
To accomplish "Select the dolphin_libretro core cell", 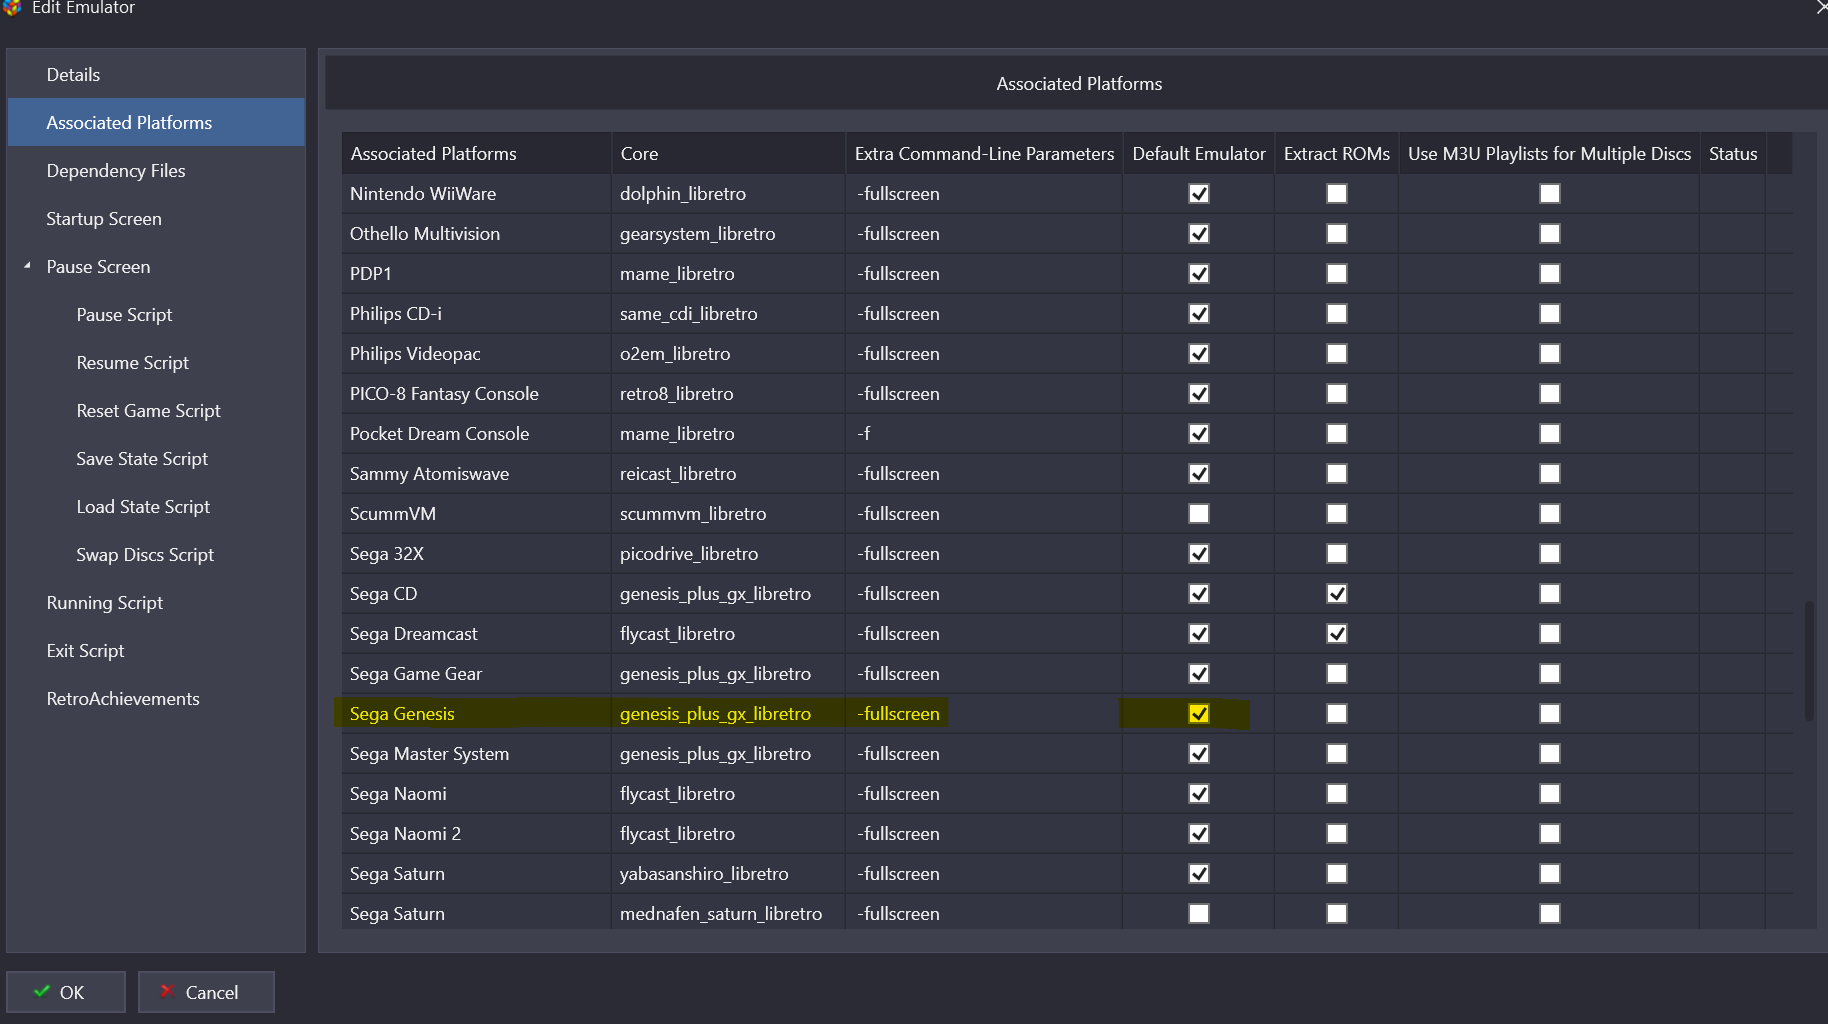I will [728, 194].
